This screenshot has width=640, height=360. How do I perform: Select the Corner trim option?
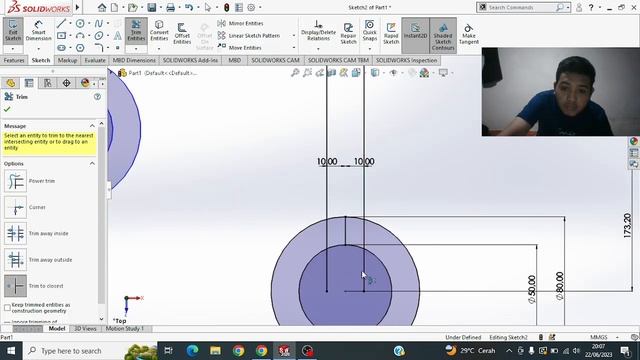pos(16,207)
